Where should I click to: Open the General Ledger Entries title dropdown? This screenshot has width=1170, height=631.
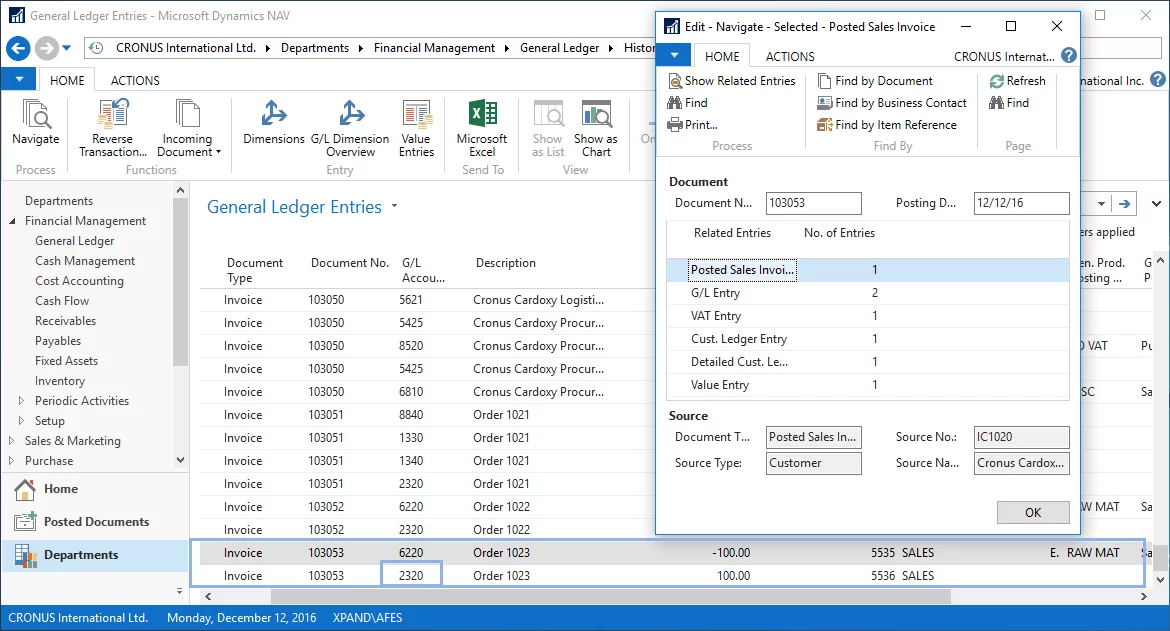(395, 207)
